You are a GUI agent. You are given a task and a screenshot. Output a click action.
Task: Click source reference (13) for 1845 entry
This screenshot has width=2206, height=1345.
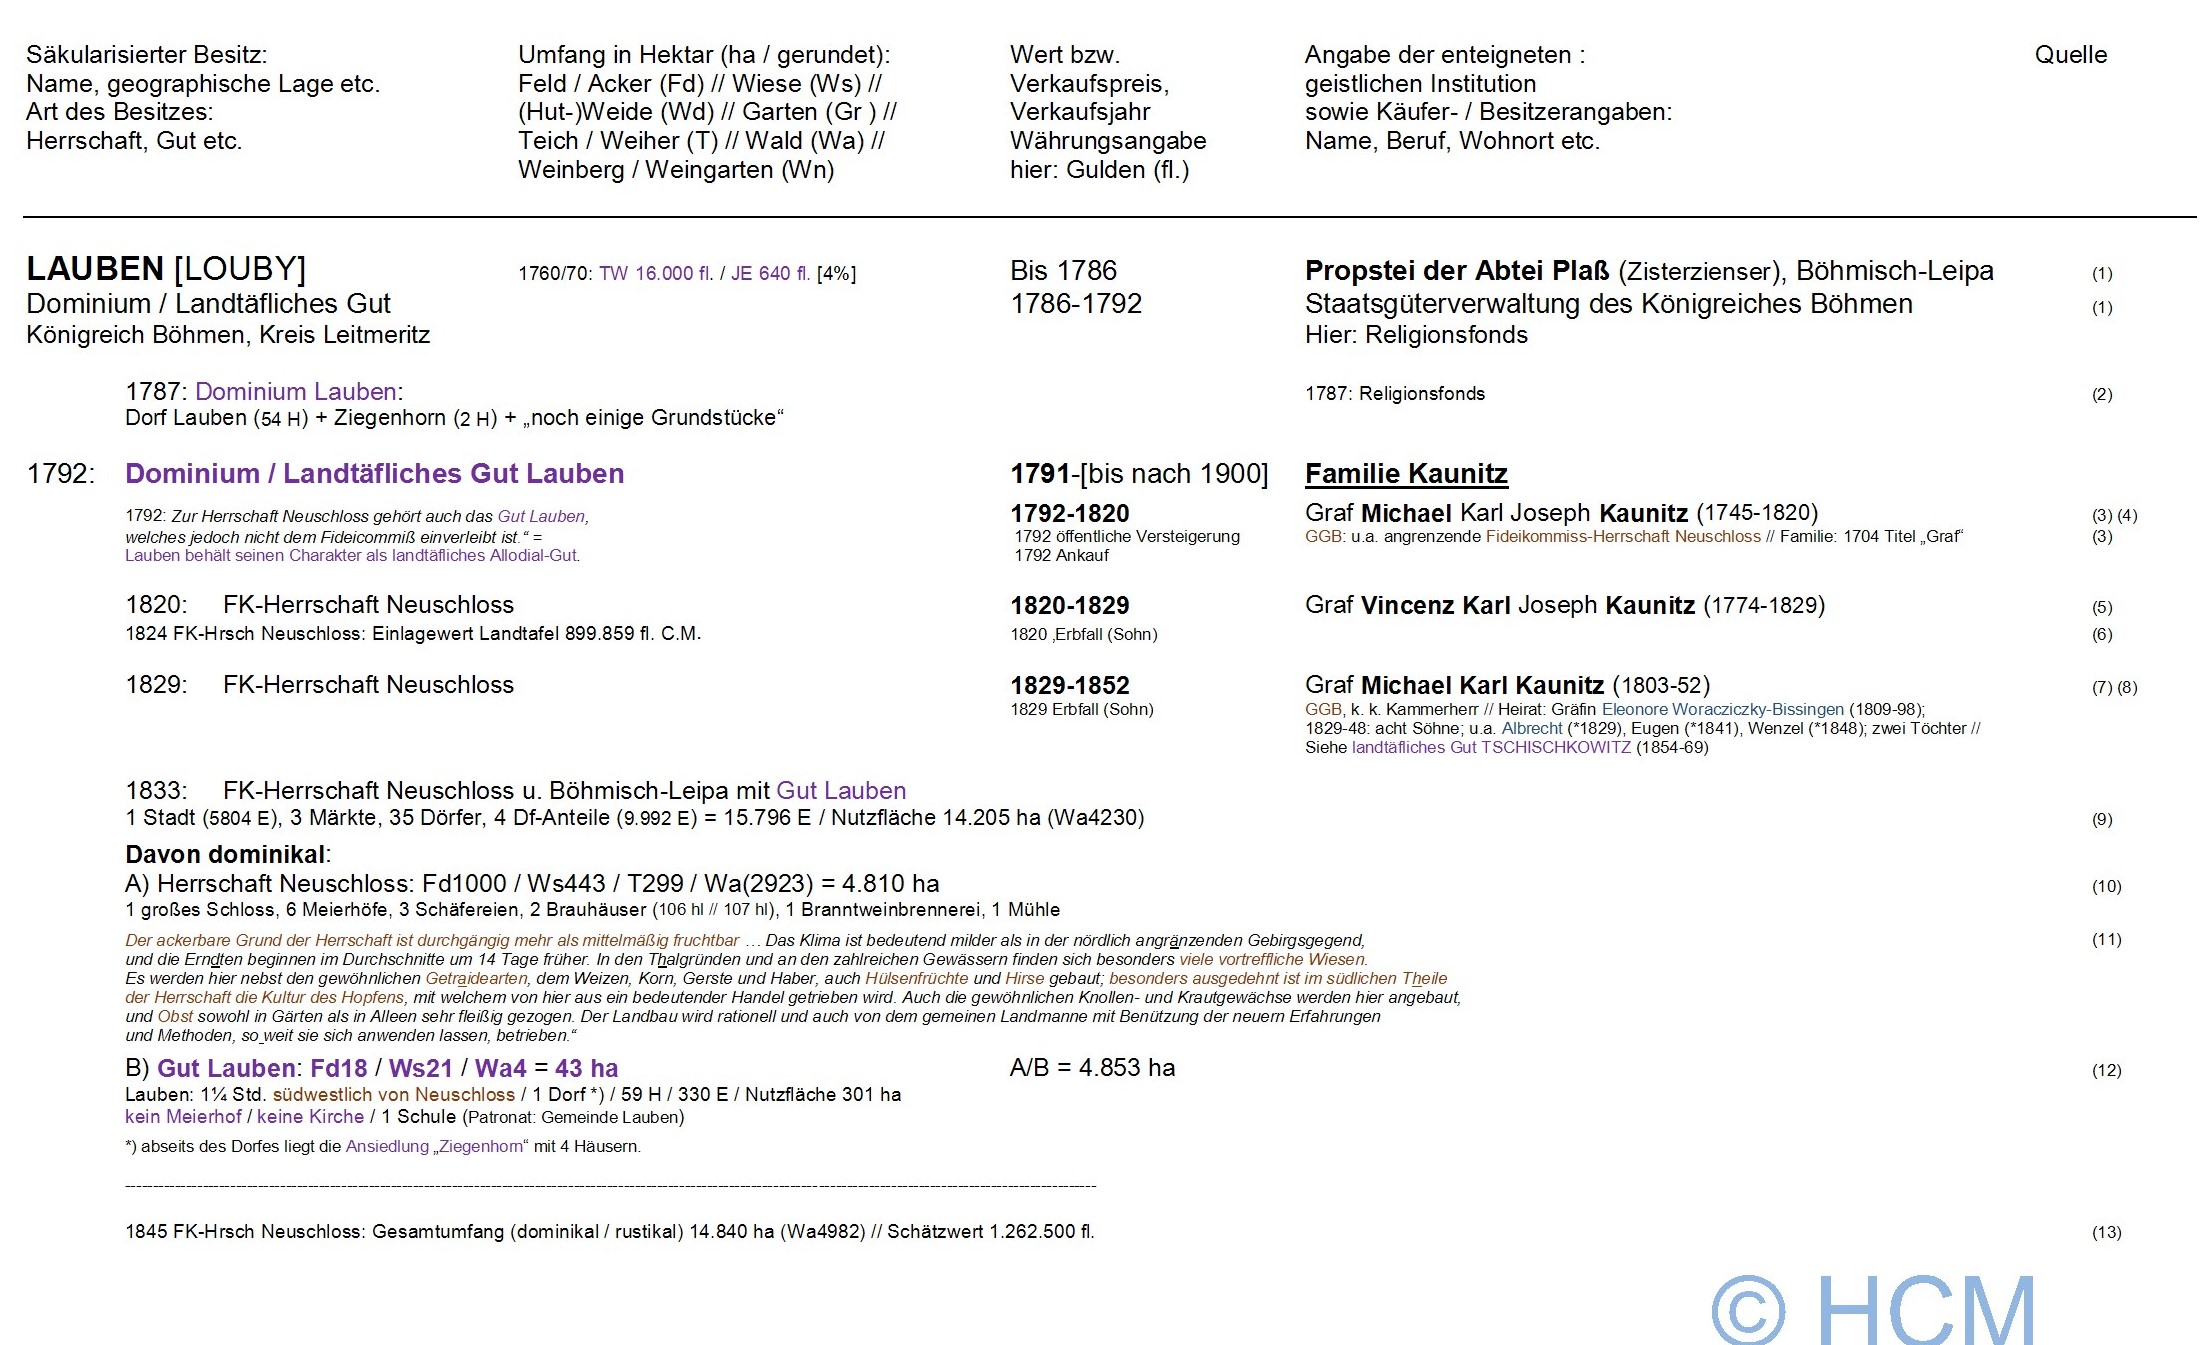pyautogui.click(x=2105, y=1233)
